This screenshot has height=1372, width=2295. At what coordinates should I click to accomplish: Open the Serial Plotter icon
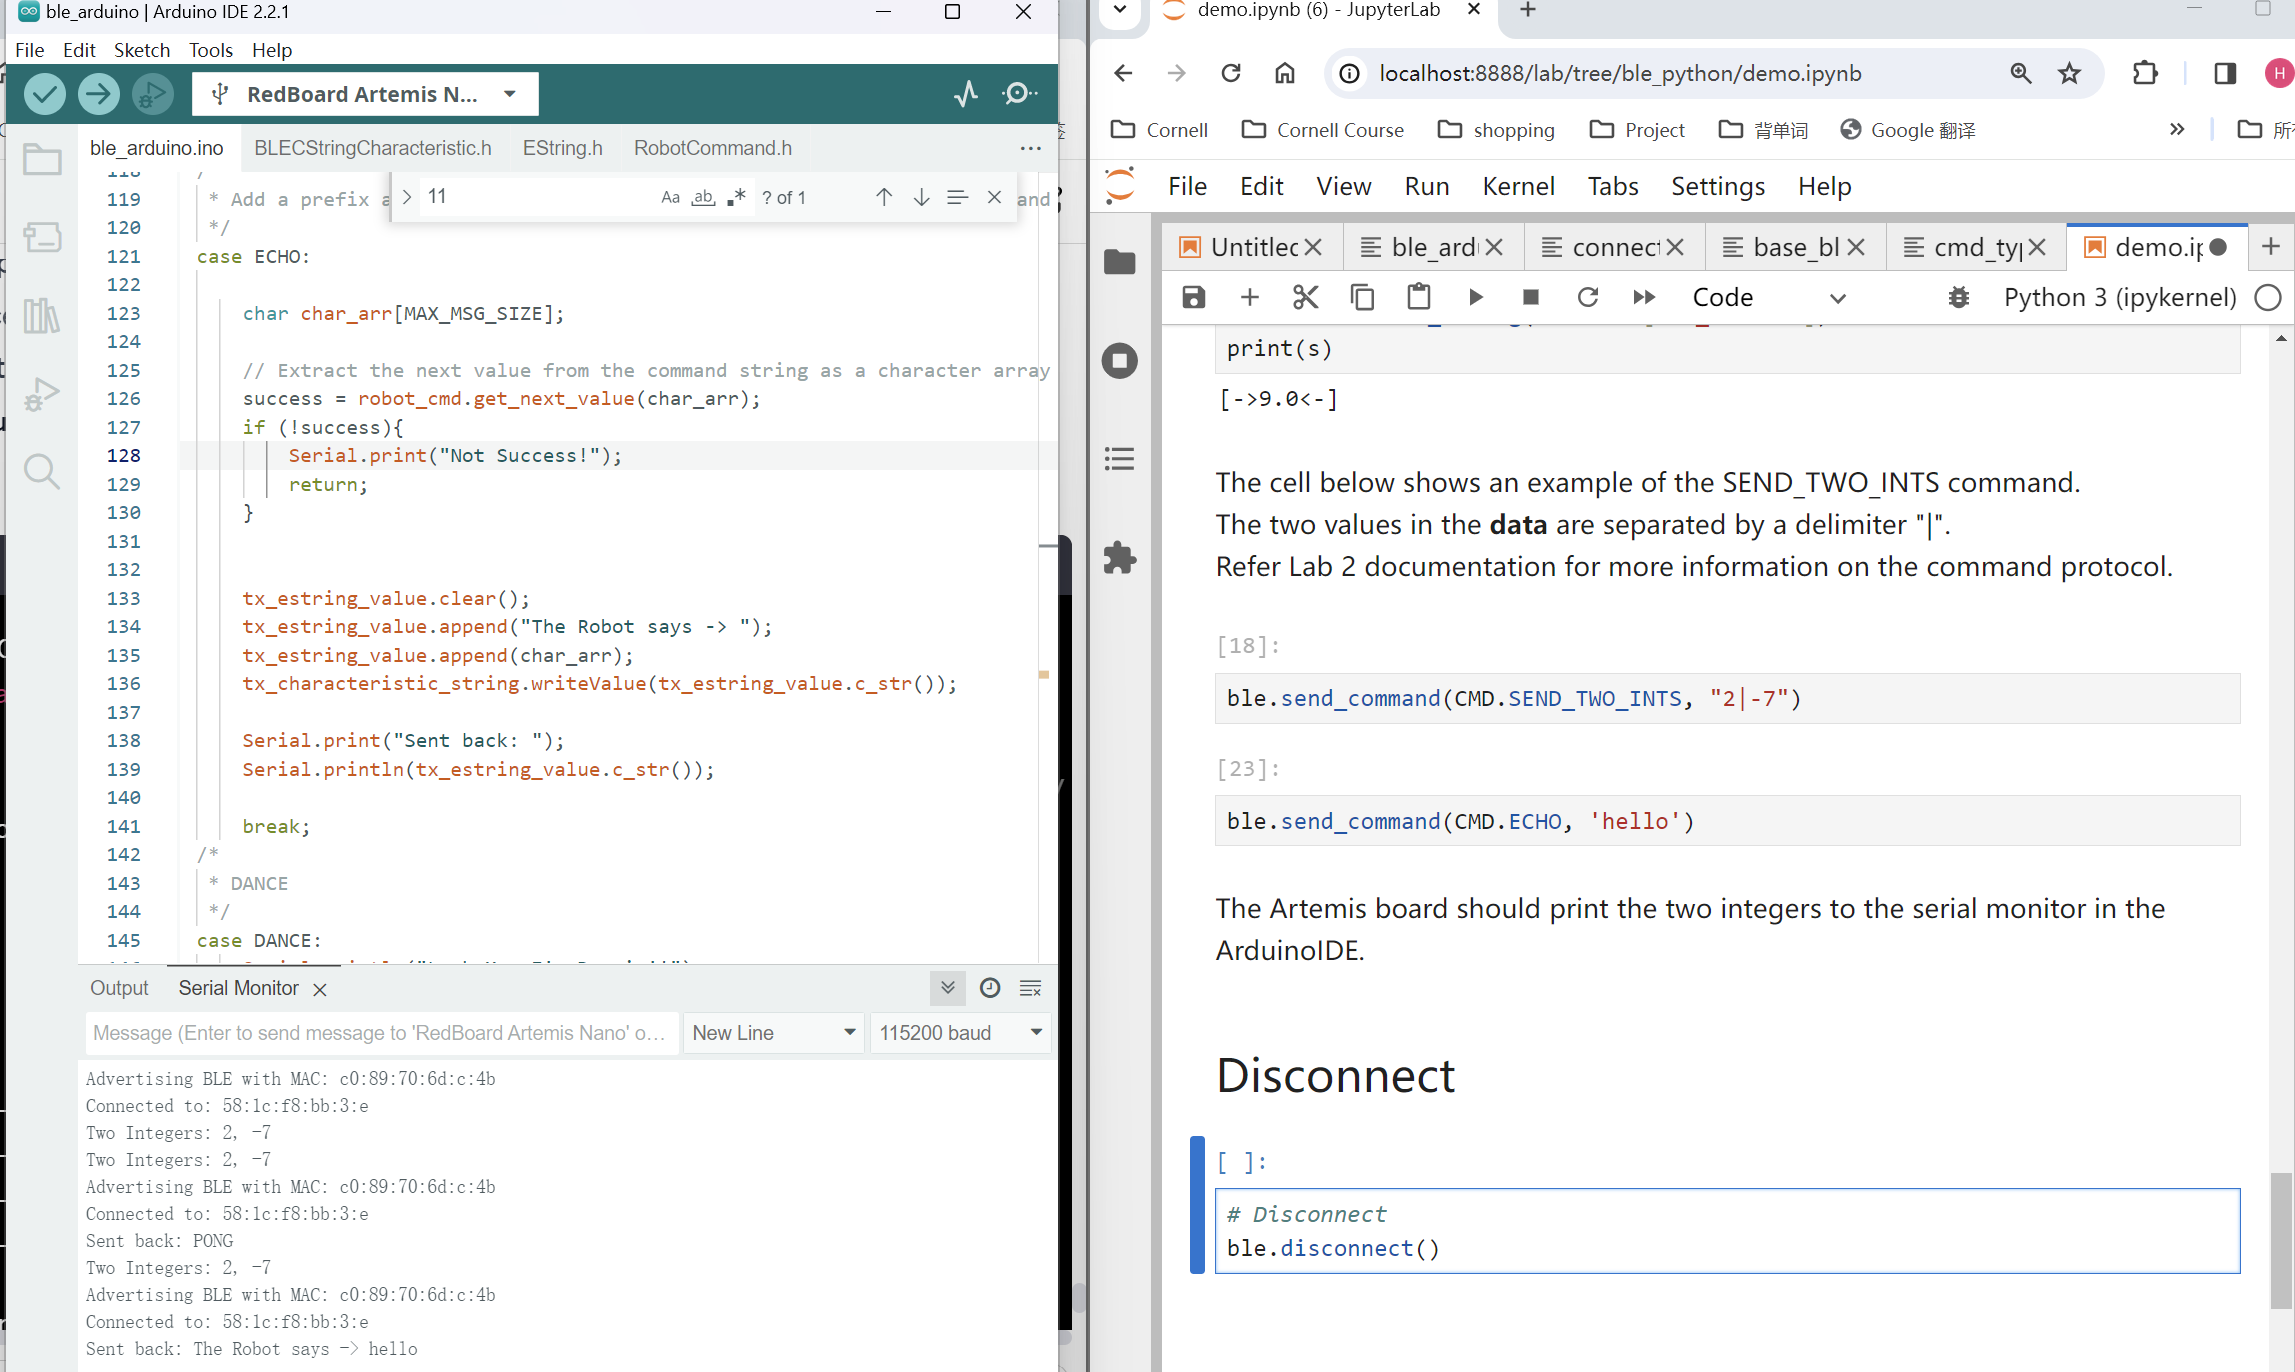click(966, 94)
